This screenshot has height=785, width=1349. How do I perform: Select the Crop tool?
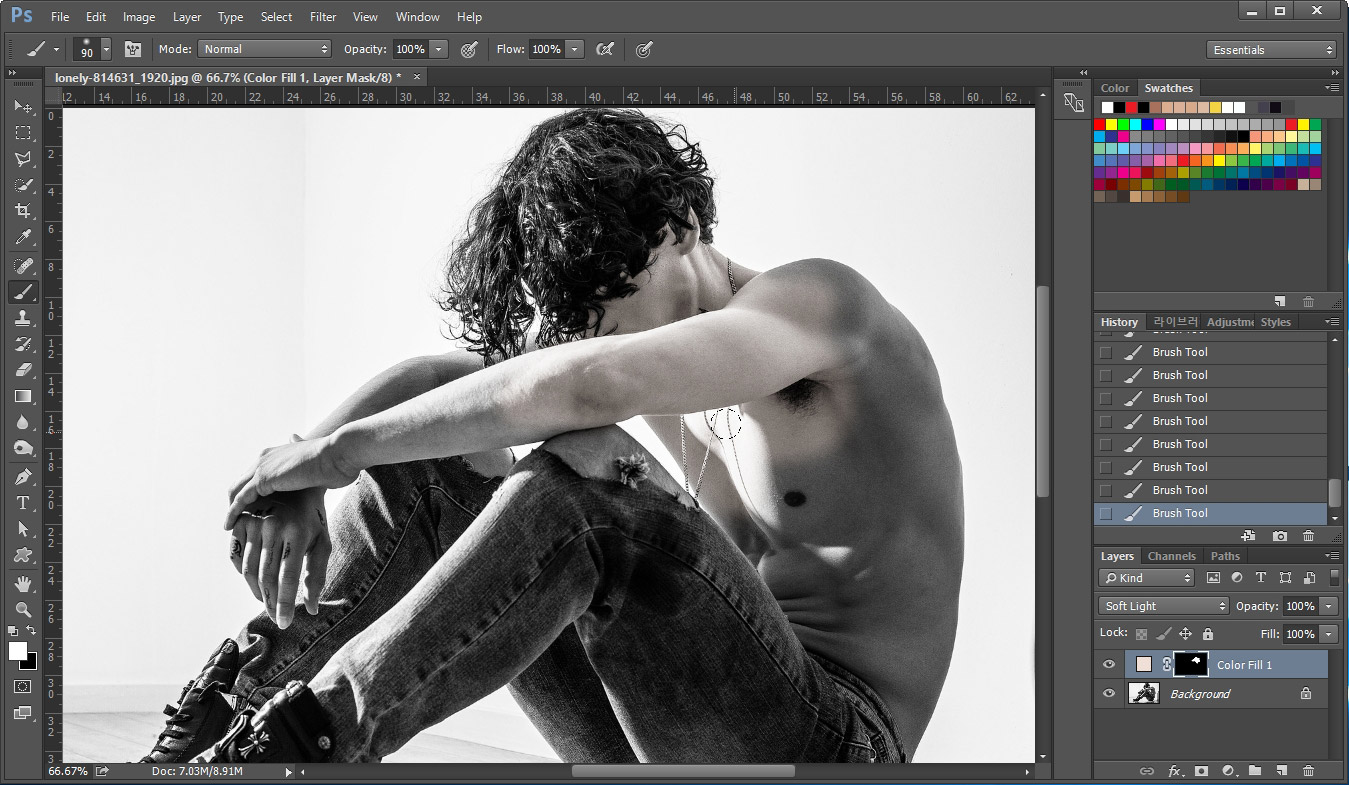(x=23, y=211)
